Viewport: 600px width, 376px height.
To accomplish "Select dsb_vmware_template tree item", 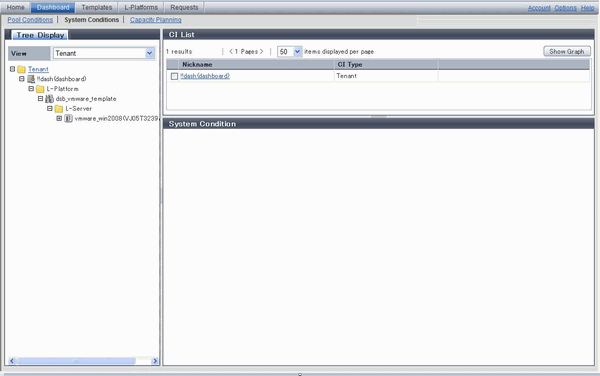I will [86, 99].
